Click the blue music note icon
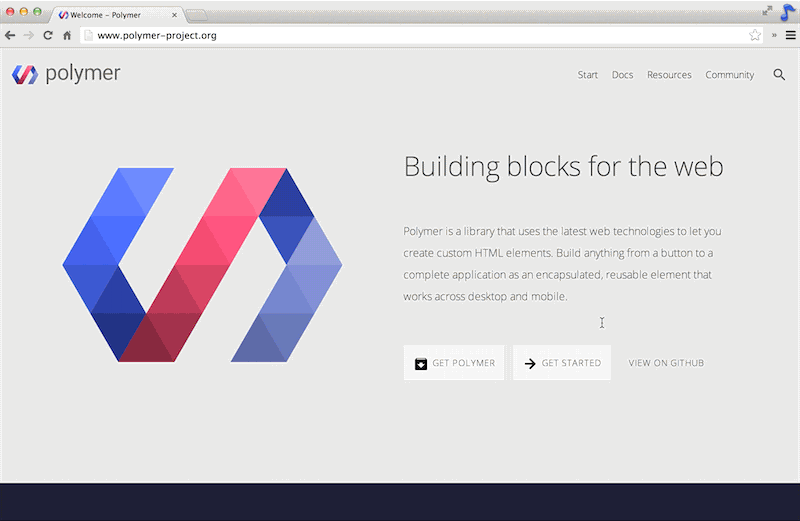 pos(787,12)
